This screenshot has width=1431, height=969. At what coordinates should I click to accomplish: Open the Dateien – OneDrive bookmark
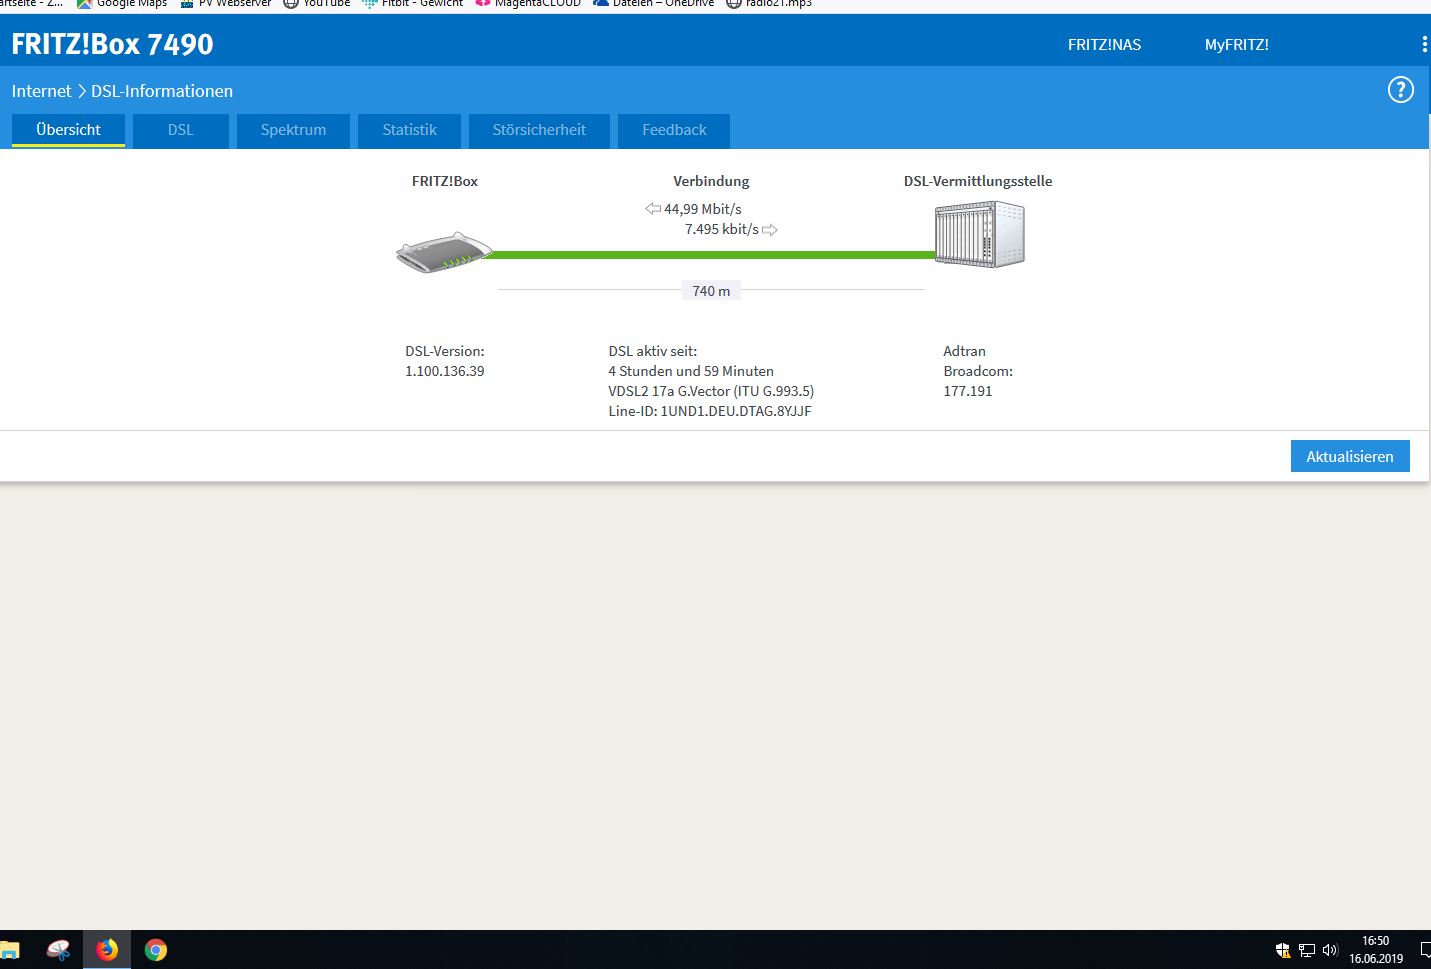tap(654, 4)
